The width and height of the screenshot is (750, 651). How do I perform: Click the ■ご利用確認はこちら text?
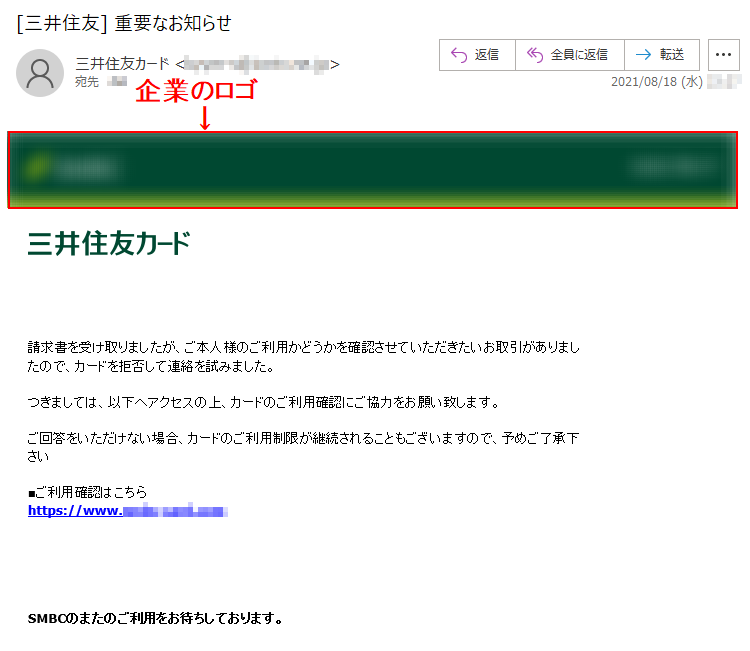pyautogui.click(x=88, y=492)
